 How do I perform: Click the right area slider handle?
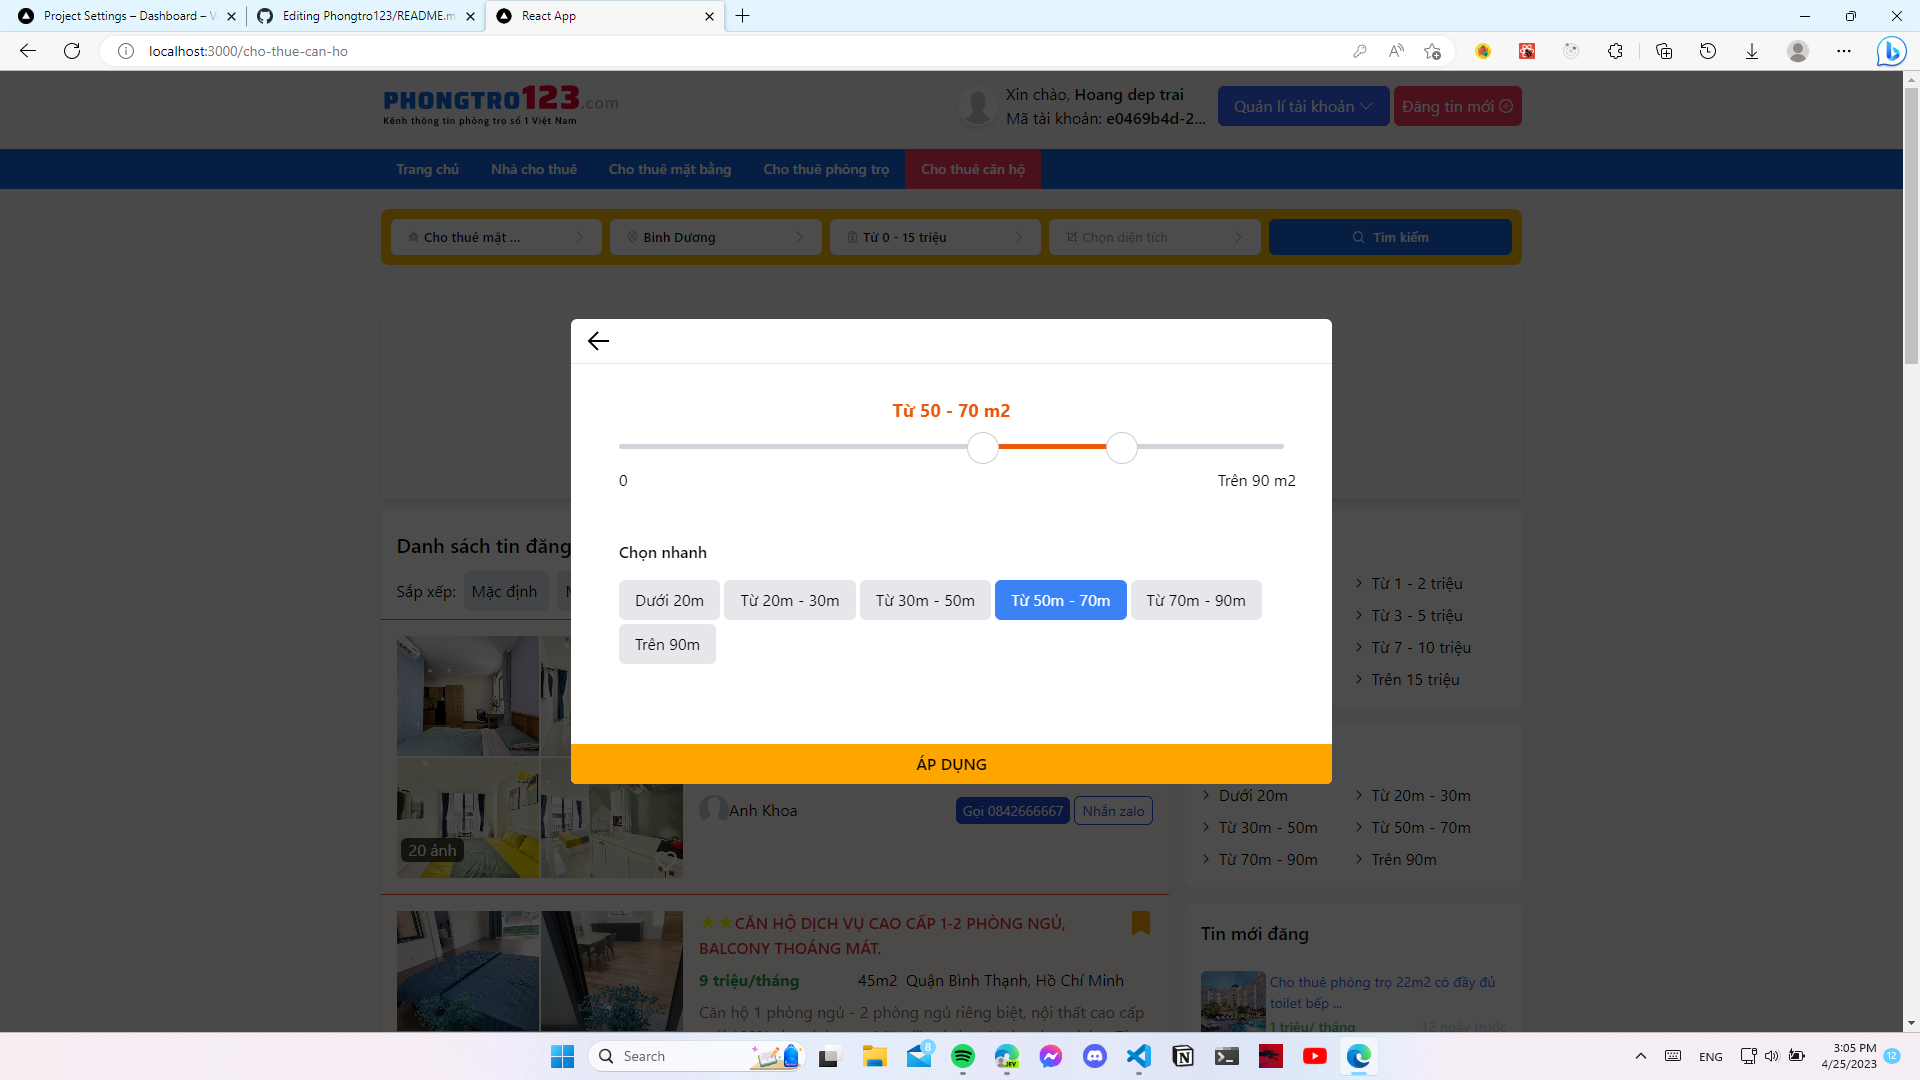pyautogui.click(x=1122, y=448)
